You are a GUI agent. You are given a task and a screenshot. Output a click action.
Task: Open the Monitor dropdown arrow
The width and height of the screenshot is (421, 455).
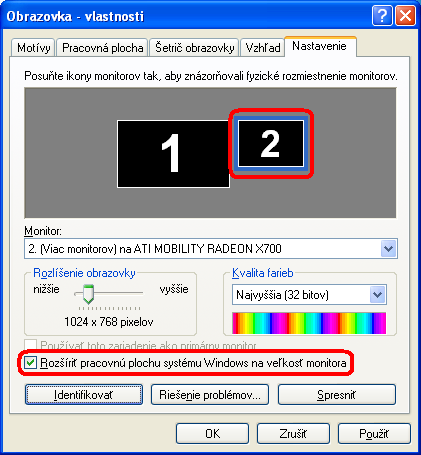pyautogui.click(x=388, y=249)
